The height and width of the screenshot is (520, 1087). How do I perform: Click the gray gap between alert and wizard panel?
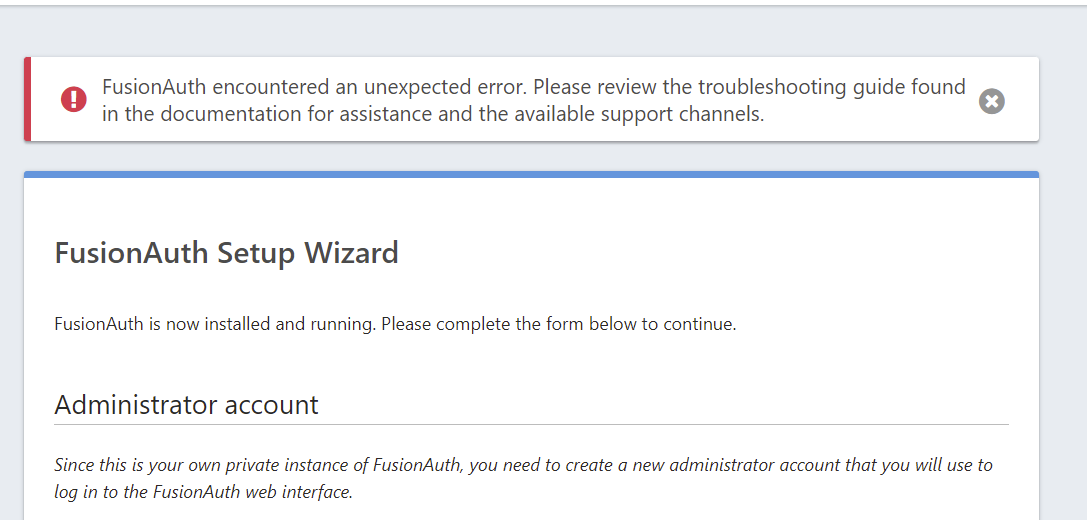(532, 156)
